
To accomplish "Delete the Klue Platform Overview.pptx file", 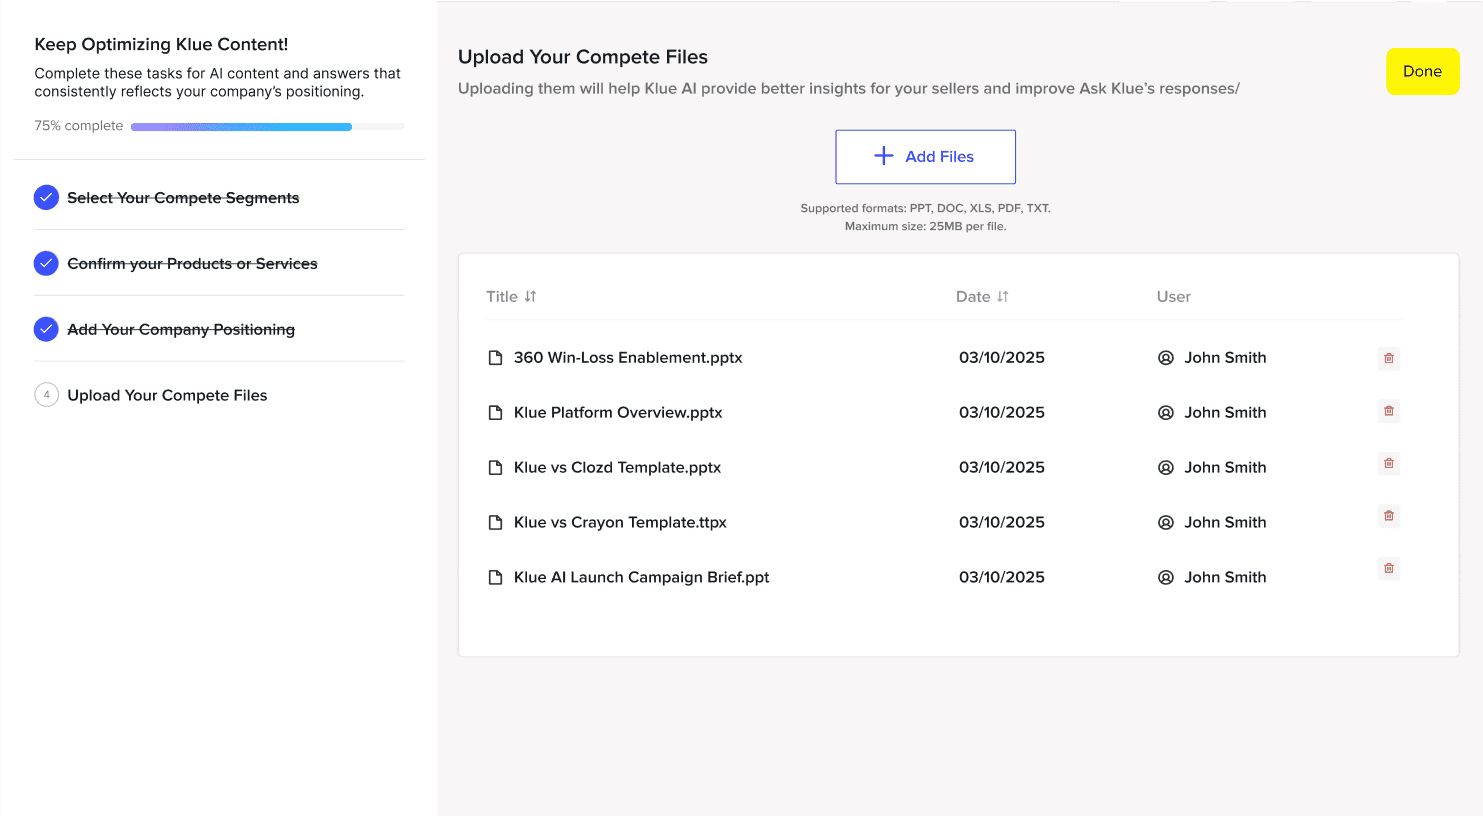I will tap(1388, 411).
